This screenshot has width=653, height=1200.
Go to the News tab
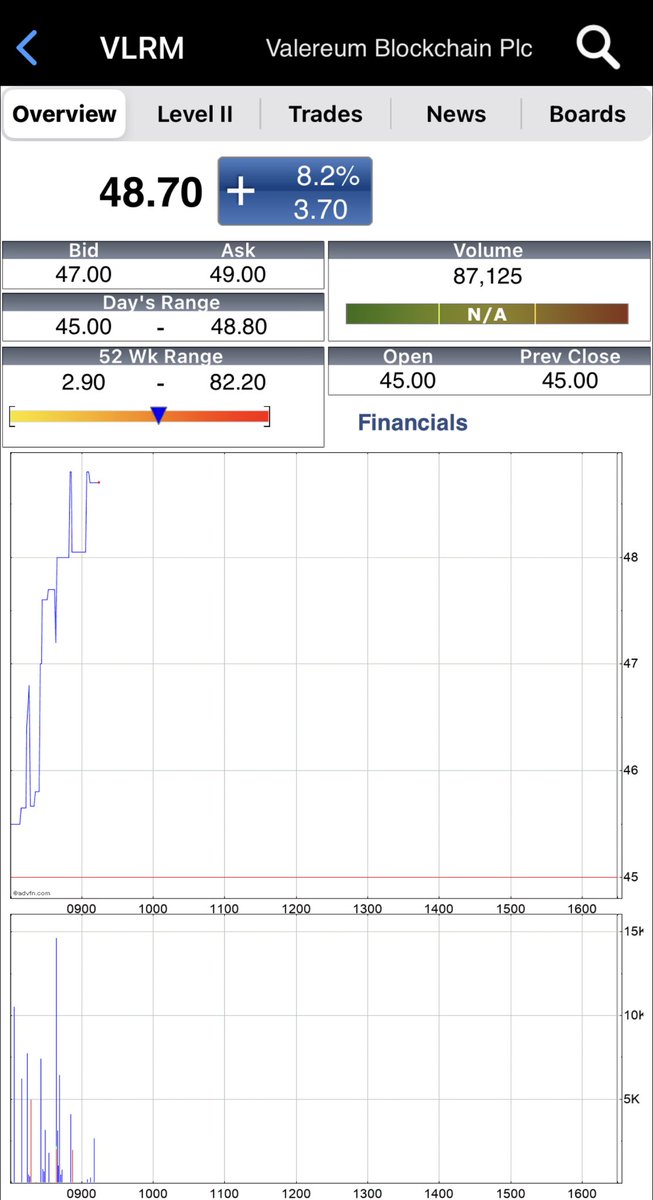tap(456, 114)
